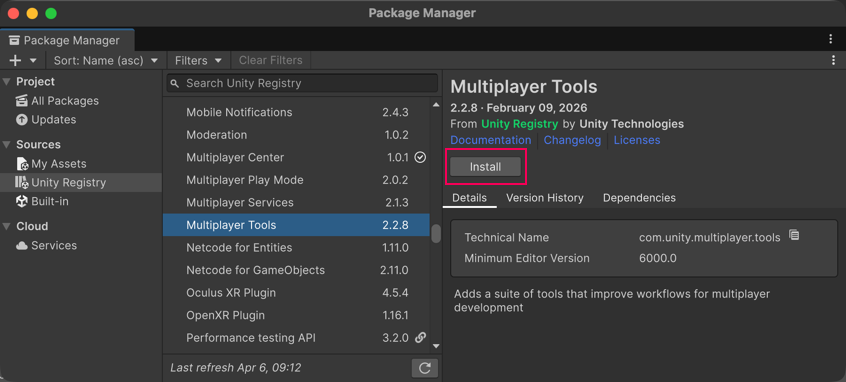Select Unity Registry source
This screenshot has width=846, height=382.
(81, 182)
